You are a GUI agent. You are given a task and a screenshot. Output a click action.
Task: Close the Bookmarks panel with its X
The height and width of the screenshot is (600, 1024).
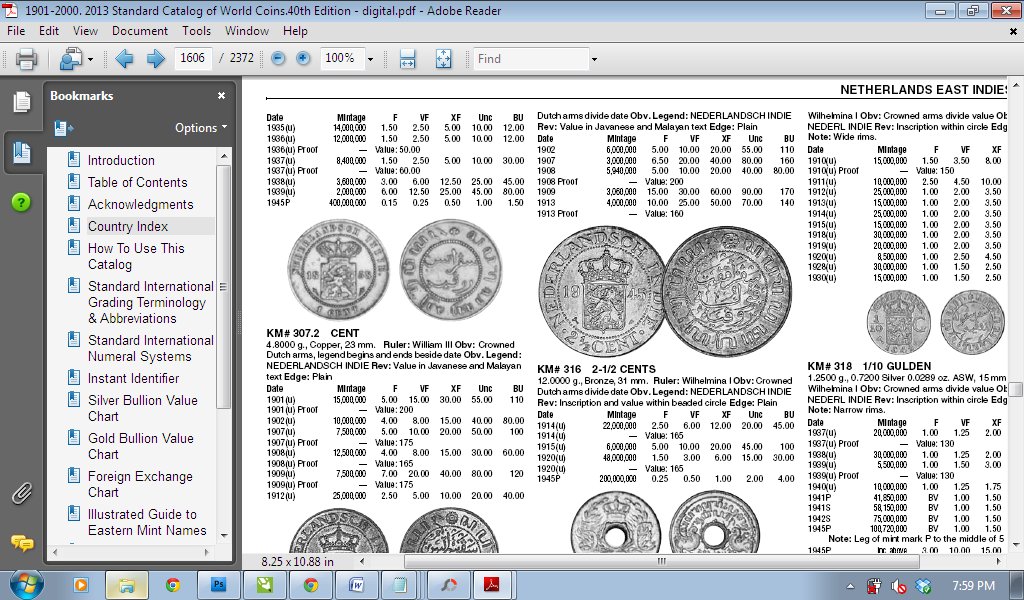coord(221,95)
